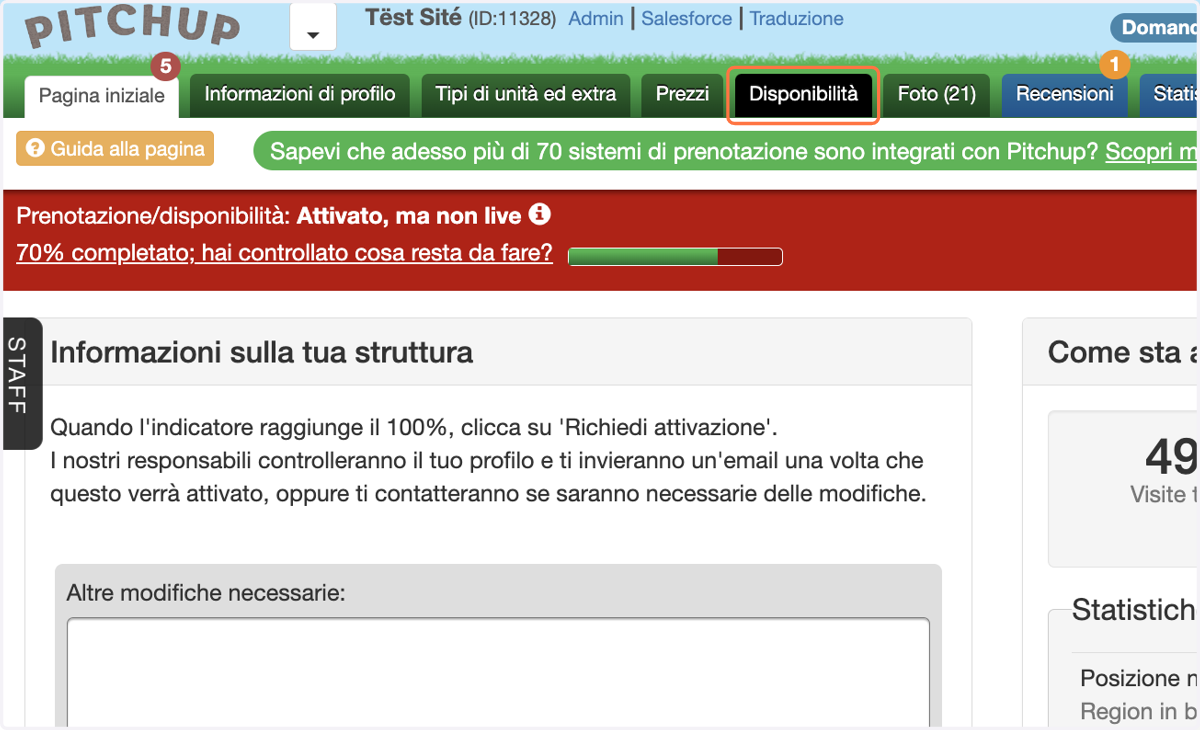Open the Disponibilità tab
Viewport: 1200px width, 730px height.
[x=803, y=95]
